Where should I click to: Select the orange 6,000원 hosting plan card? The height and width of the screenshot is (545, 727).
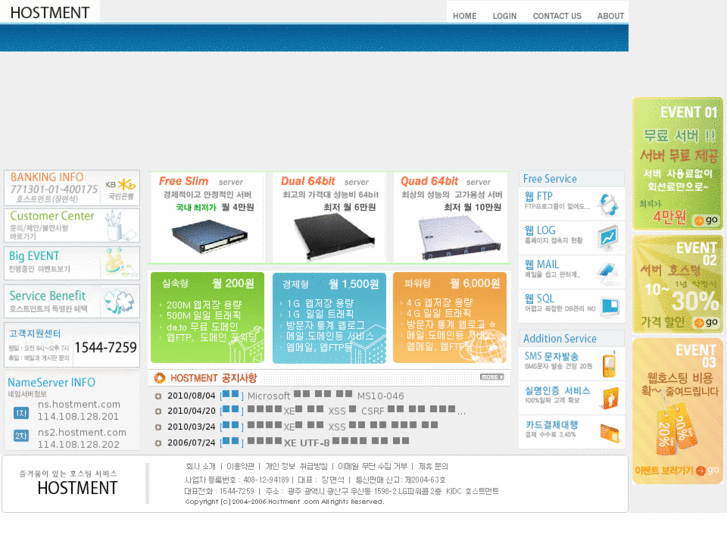point(450,317)
